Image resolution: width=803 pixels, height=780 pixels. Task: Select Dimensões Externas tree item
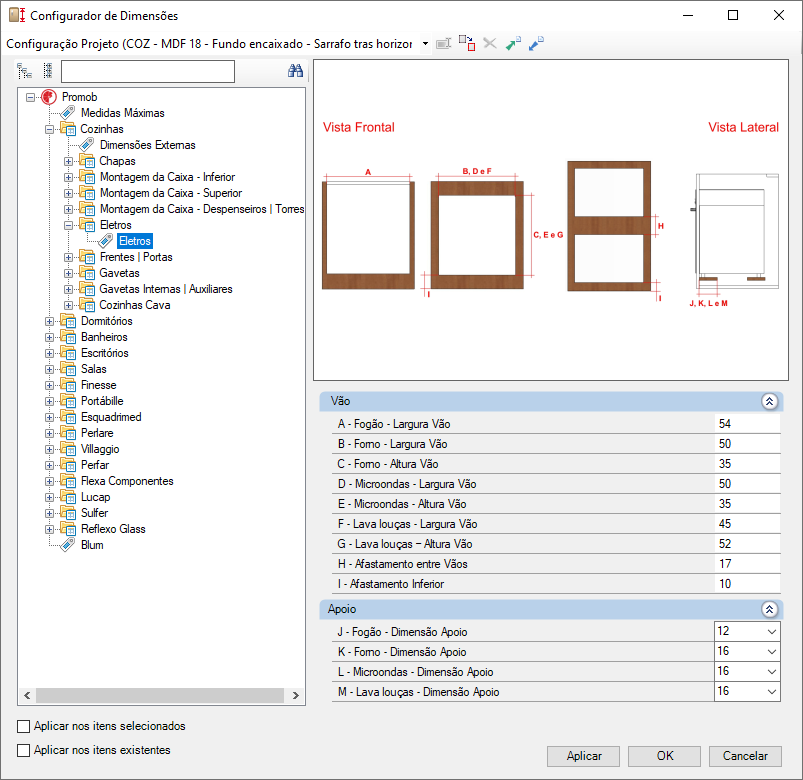pos(147,145)
